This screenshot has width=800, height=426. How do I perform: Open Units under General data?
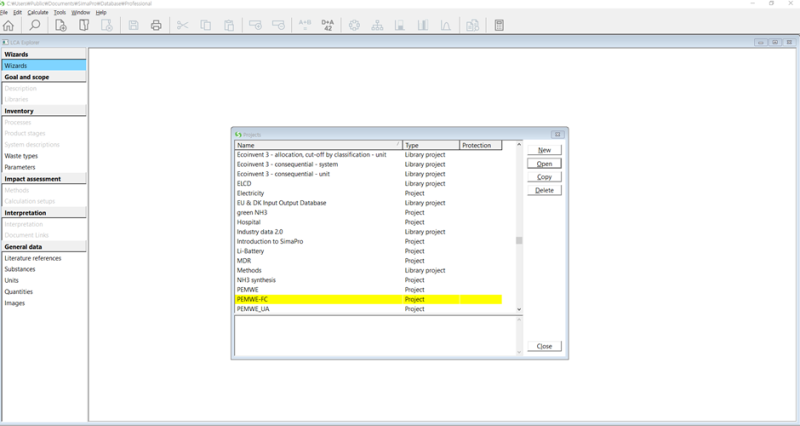point(11,281)
